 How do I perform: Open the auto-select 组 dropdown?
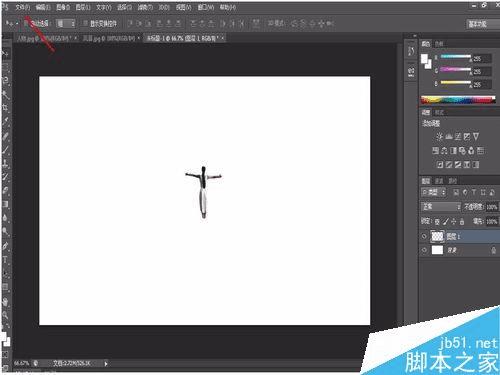66,23
